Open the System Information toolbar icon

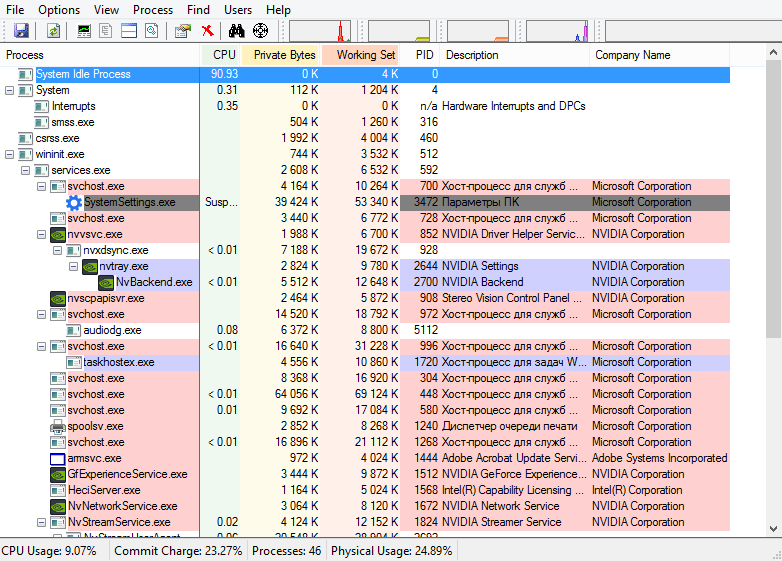click(x=84, y=31)
